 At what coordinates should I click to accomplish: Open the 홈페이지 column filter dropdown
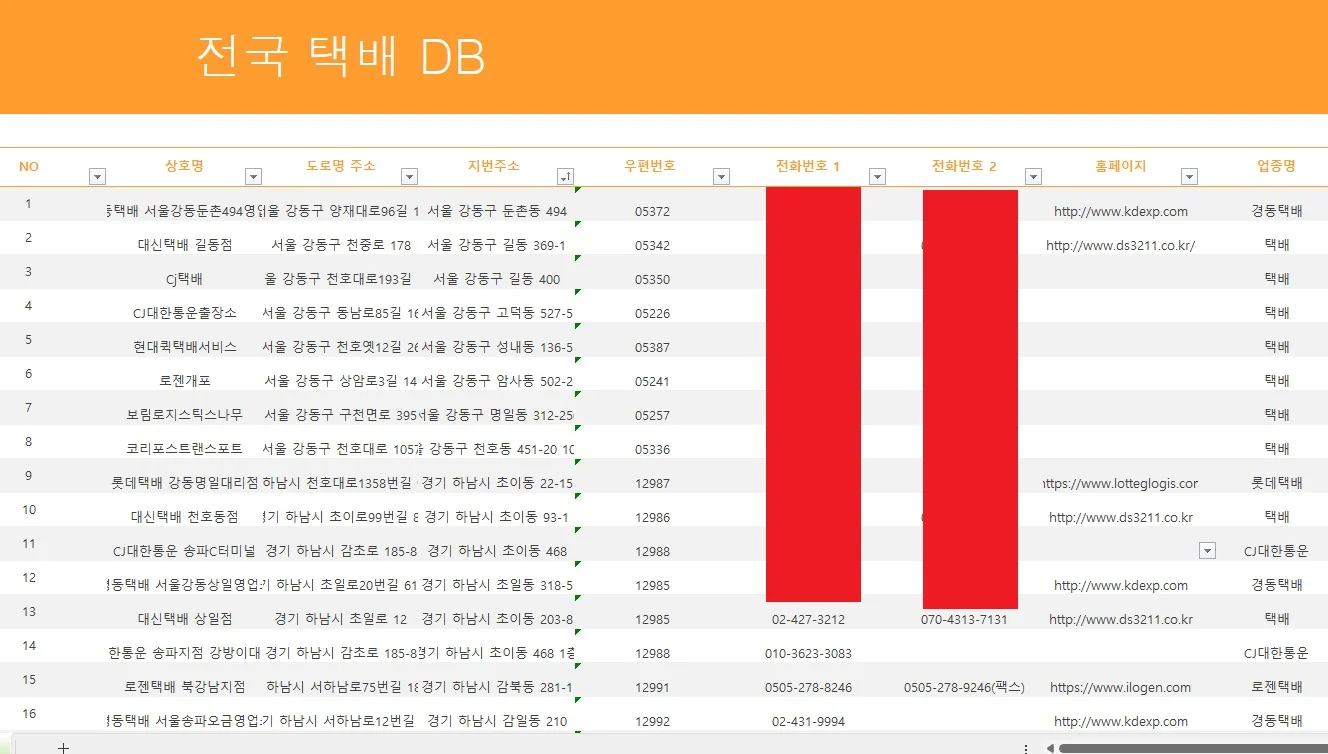click(x=1189, y=177)
